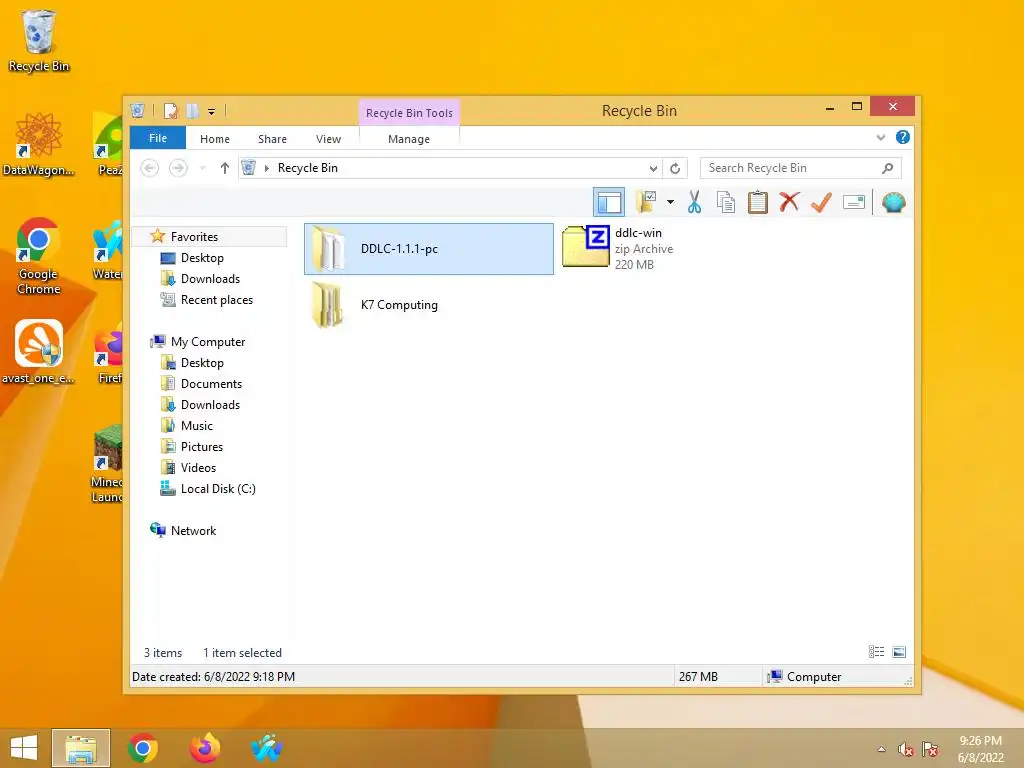Select the avast_one desktop installer icon
Image resolution: width=1024 pixels, height=768 pixels.
(x=39, y=351)
